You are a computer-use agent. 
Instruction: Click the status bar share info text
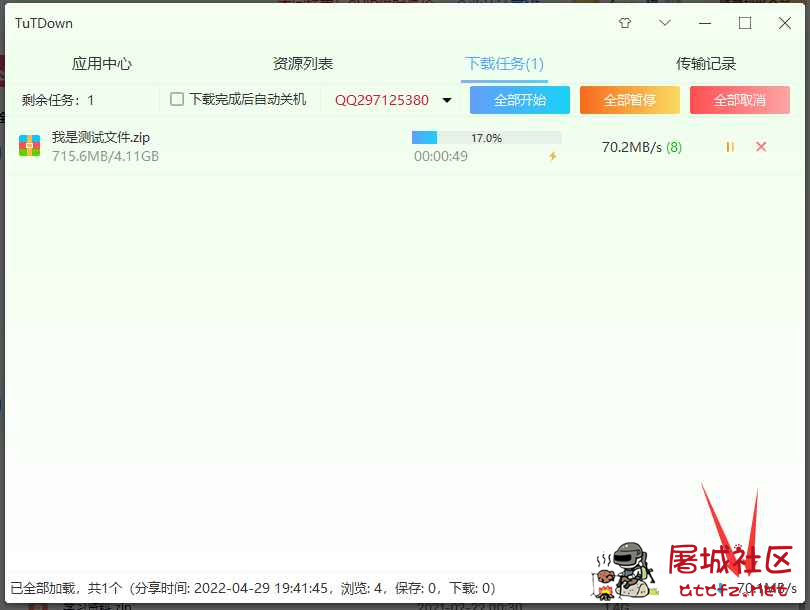tap(253, 588)
